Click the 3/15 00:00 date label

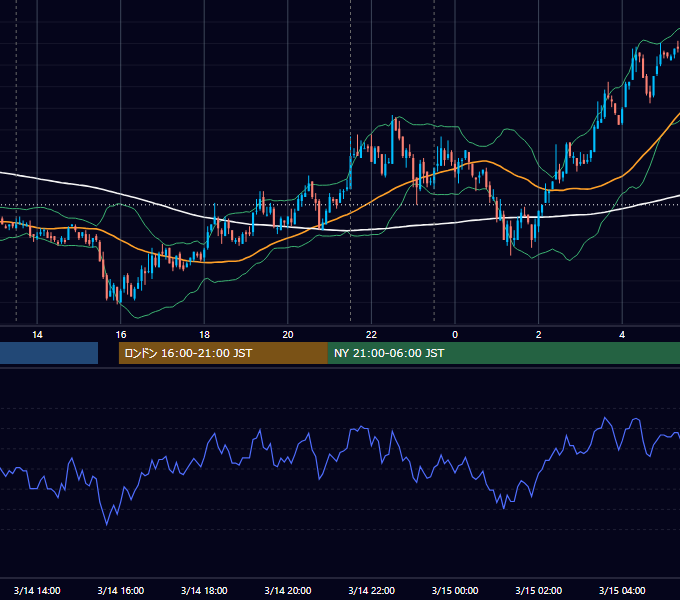click(455, 590)
